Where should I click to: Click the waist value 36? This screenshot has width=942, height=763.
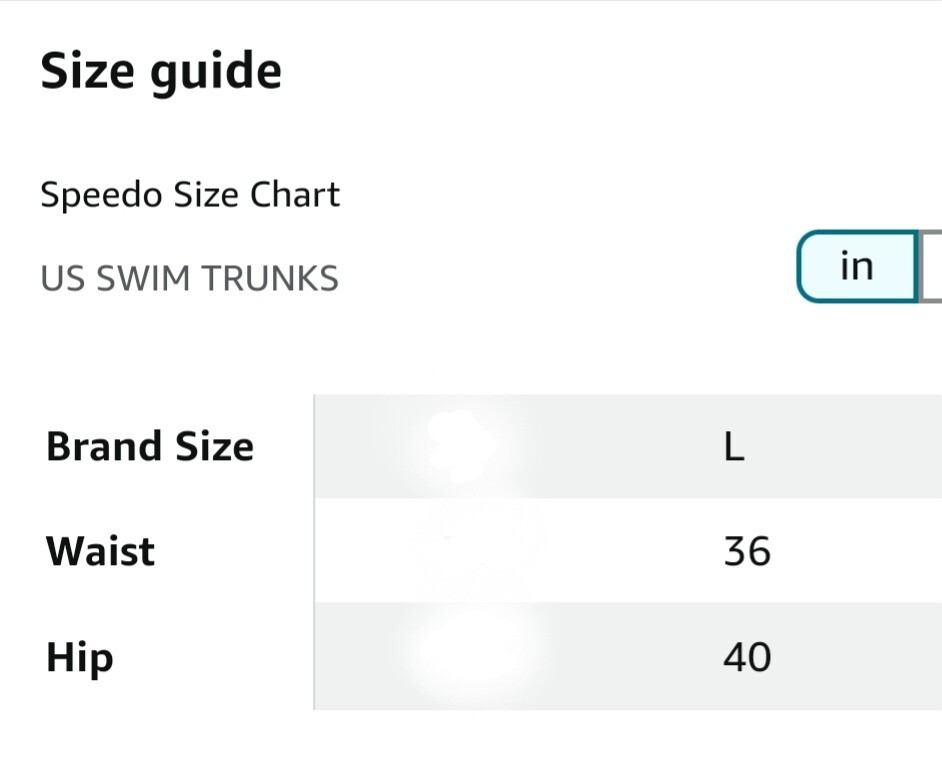click(x=747, y=551)
